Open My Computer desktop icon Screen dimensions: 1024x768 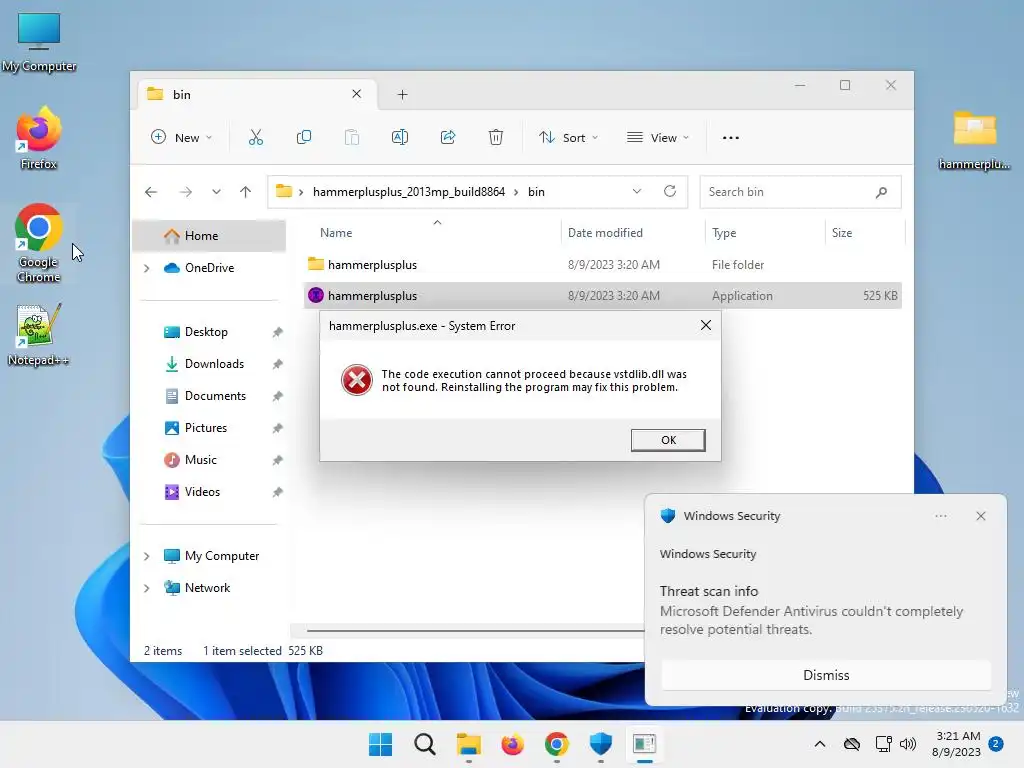(39, 42)
